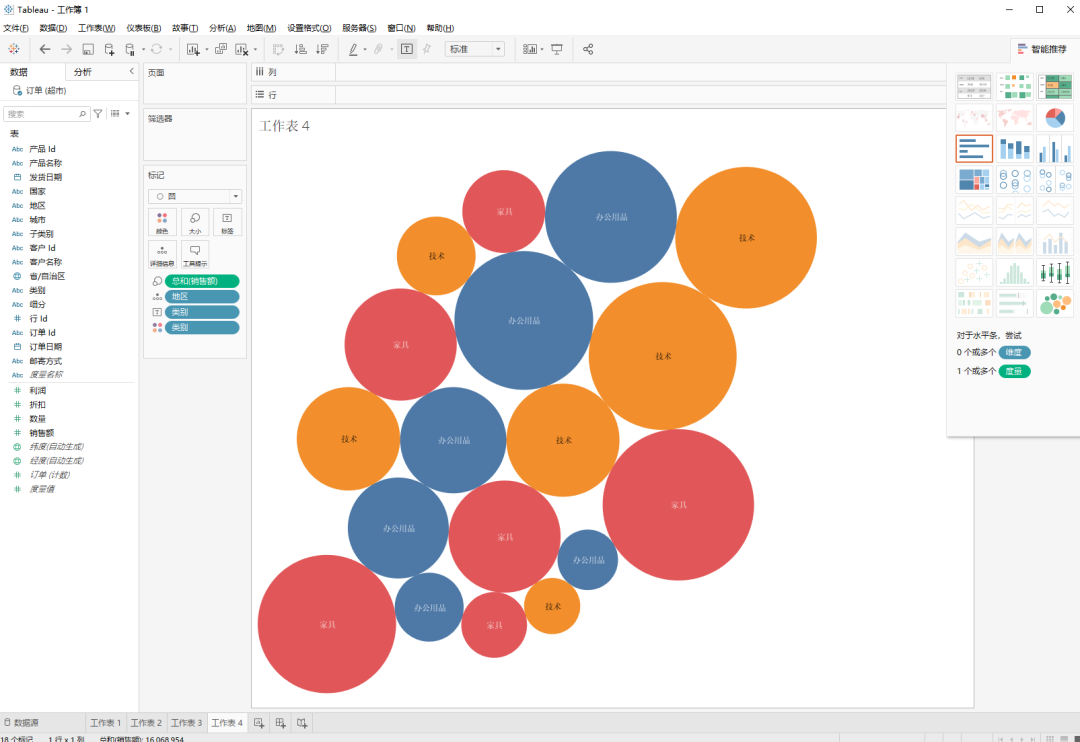
Task: Click the duplicate worksheet icon
Action: [x=220, y=49]
